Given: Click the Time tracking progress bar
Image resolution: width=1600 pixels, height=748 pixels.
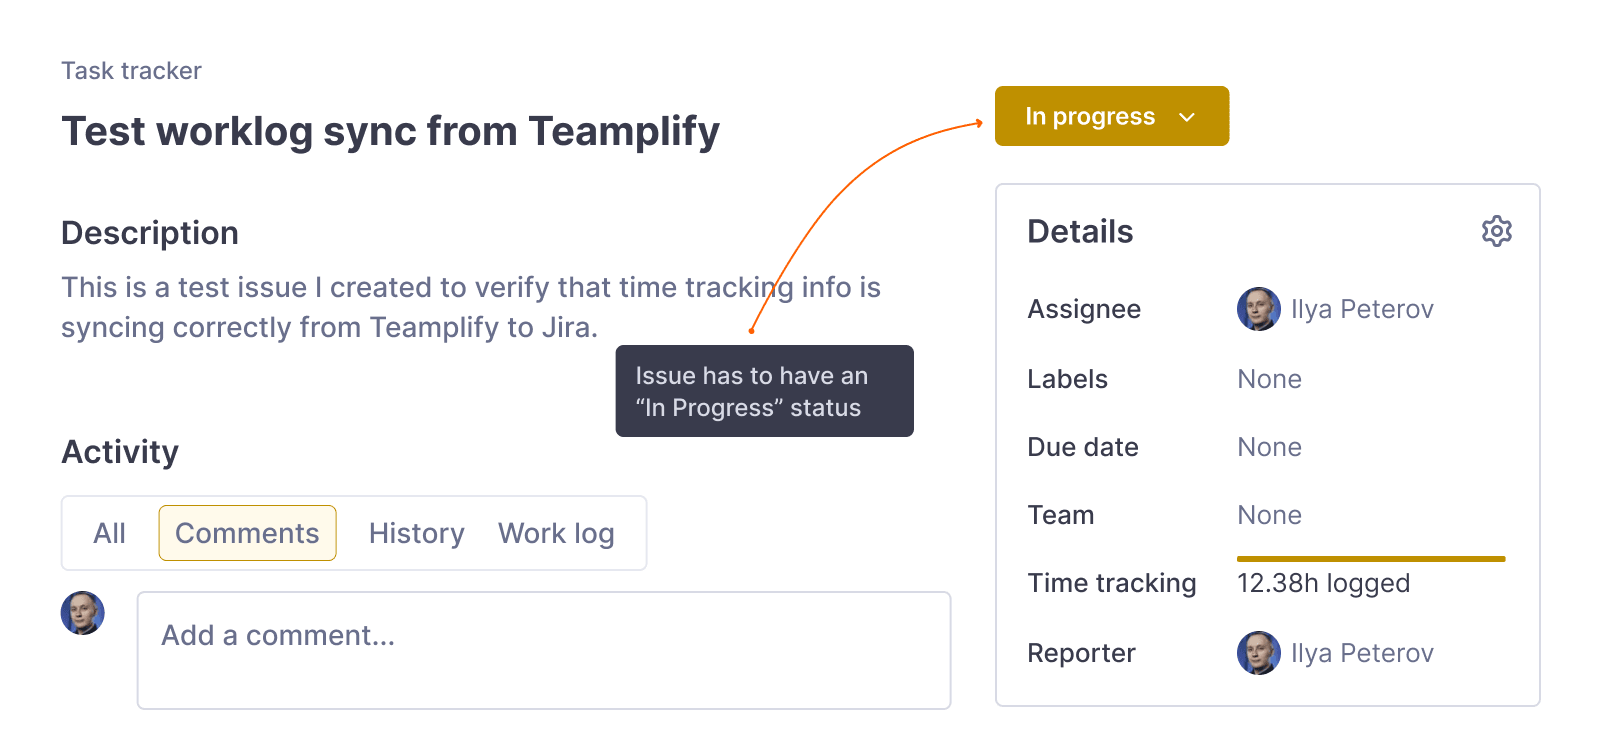Looking at the screenshot, I should coord(1370,559).
